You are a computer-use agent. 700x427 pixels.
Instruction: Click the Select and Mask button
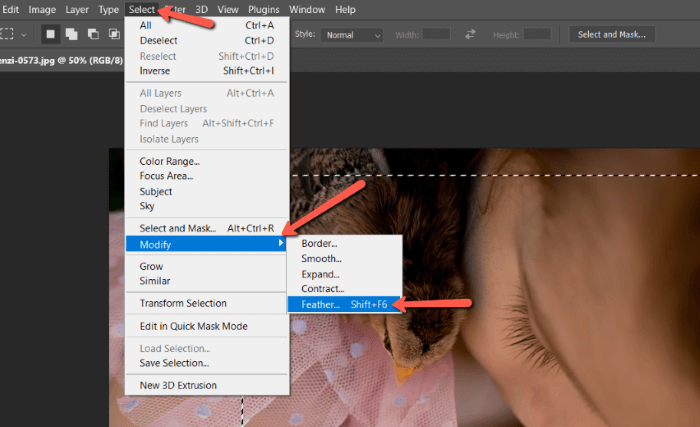click(x=612, y=34)
